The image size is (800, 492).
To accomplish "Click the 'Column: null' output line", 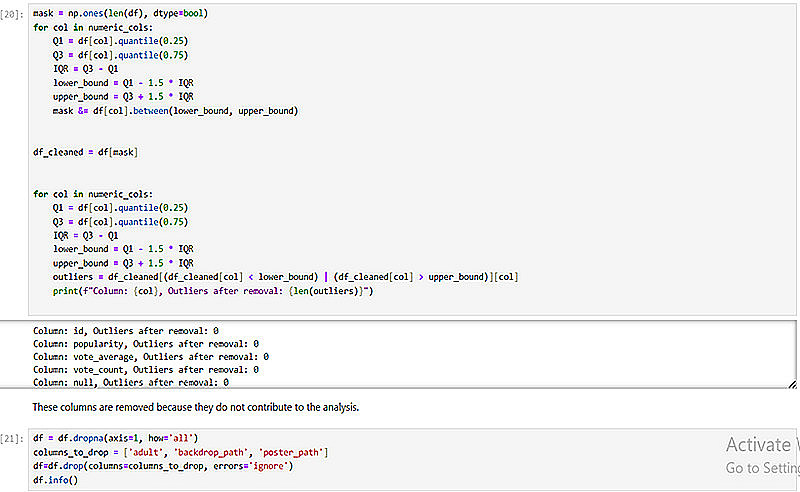I will click(131, 382).
